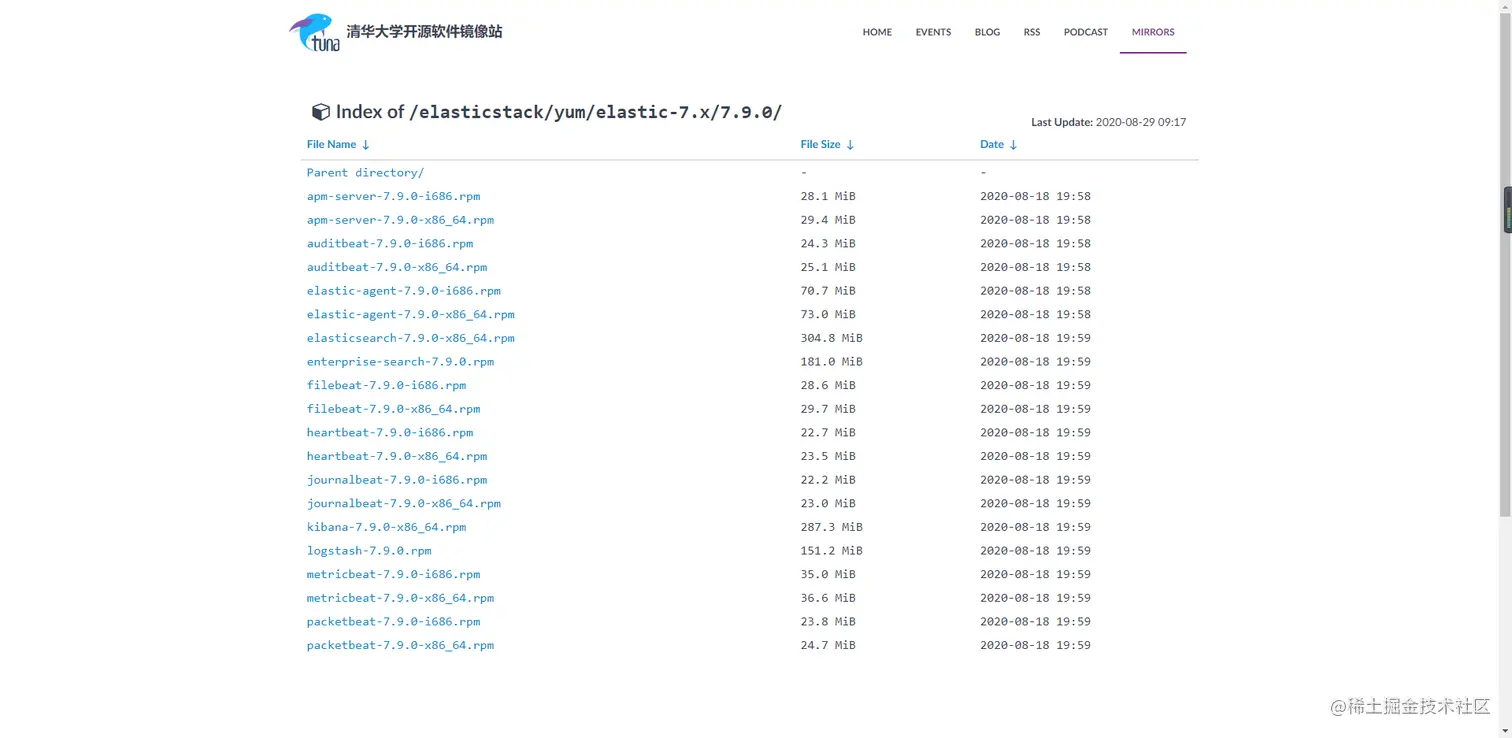
Task: Click the box icon beside Index of
Action: tap(321, 112)
